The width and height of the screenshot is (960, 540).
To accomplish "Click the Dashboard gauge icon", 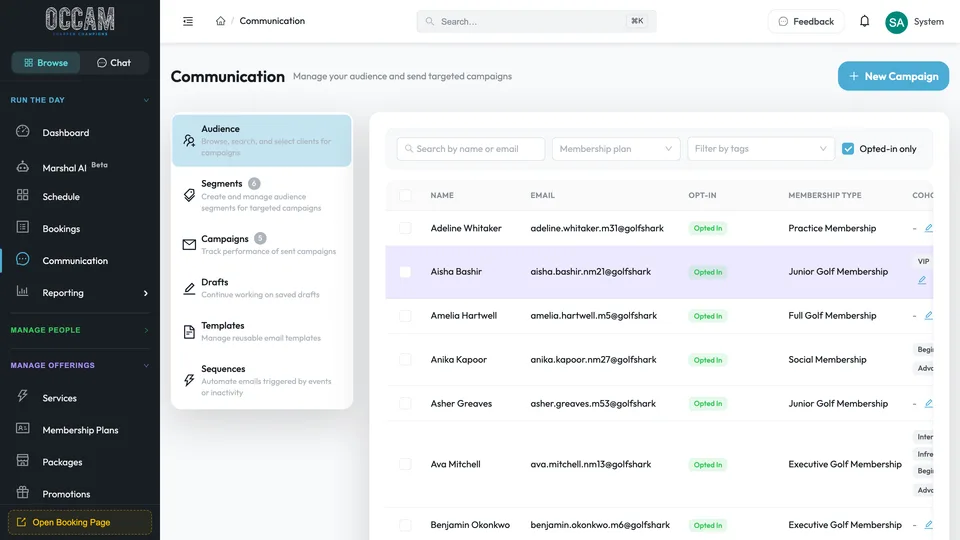I will [x=23, y=131].
